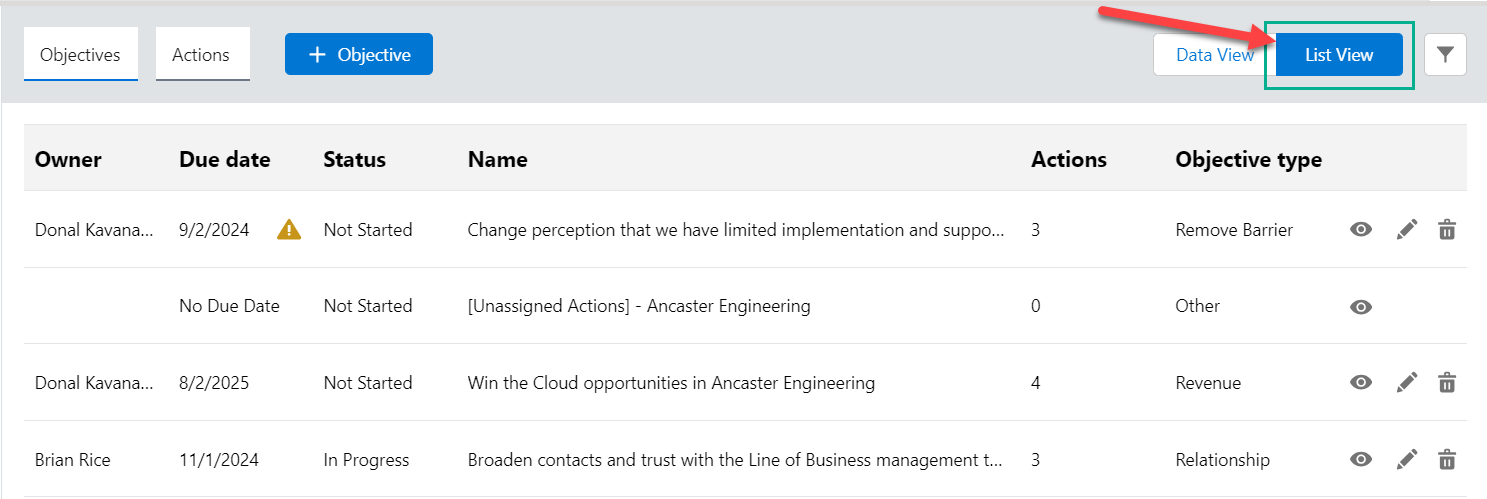Open Win the Cloud opportunities objective row

point(671,383)
